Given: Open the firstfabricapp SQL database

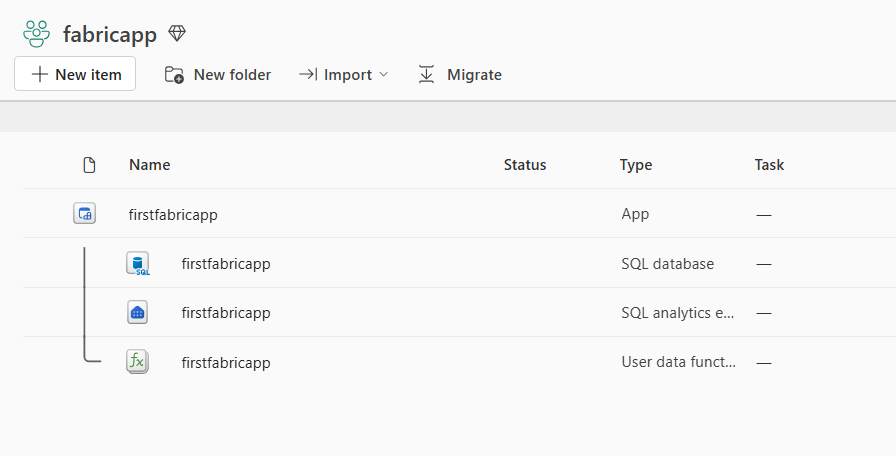Looking at the screenshot, I should (226, 263).
